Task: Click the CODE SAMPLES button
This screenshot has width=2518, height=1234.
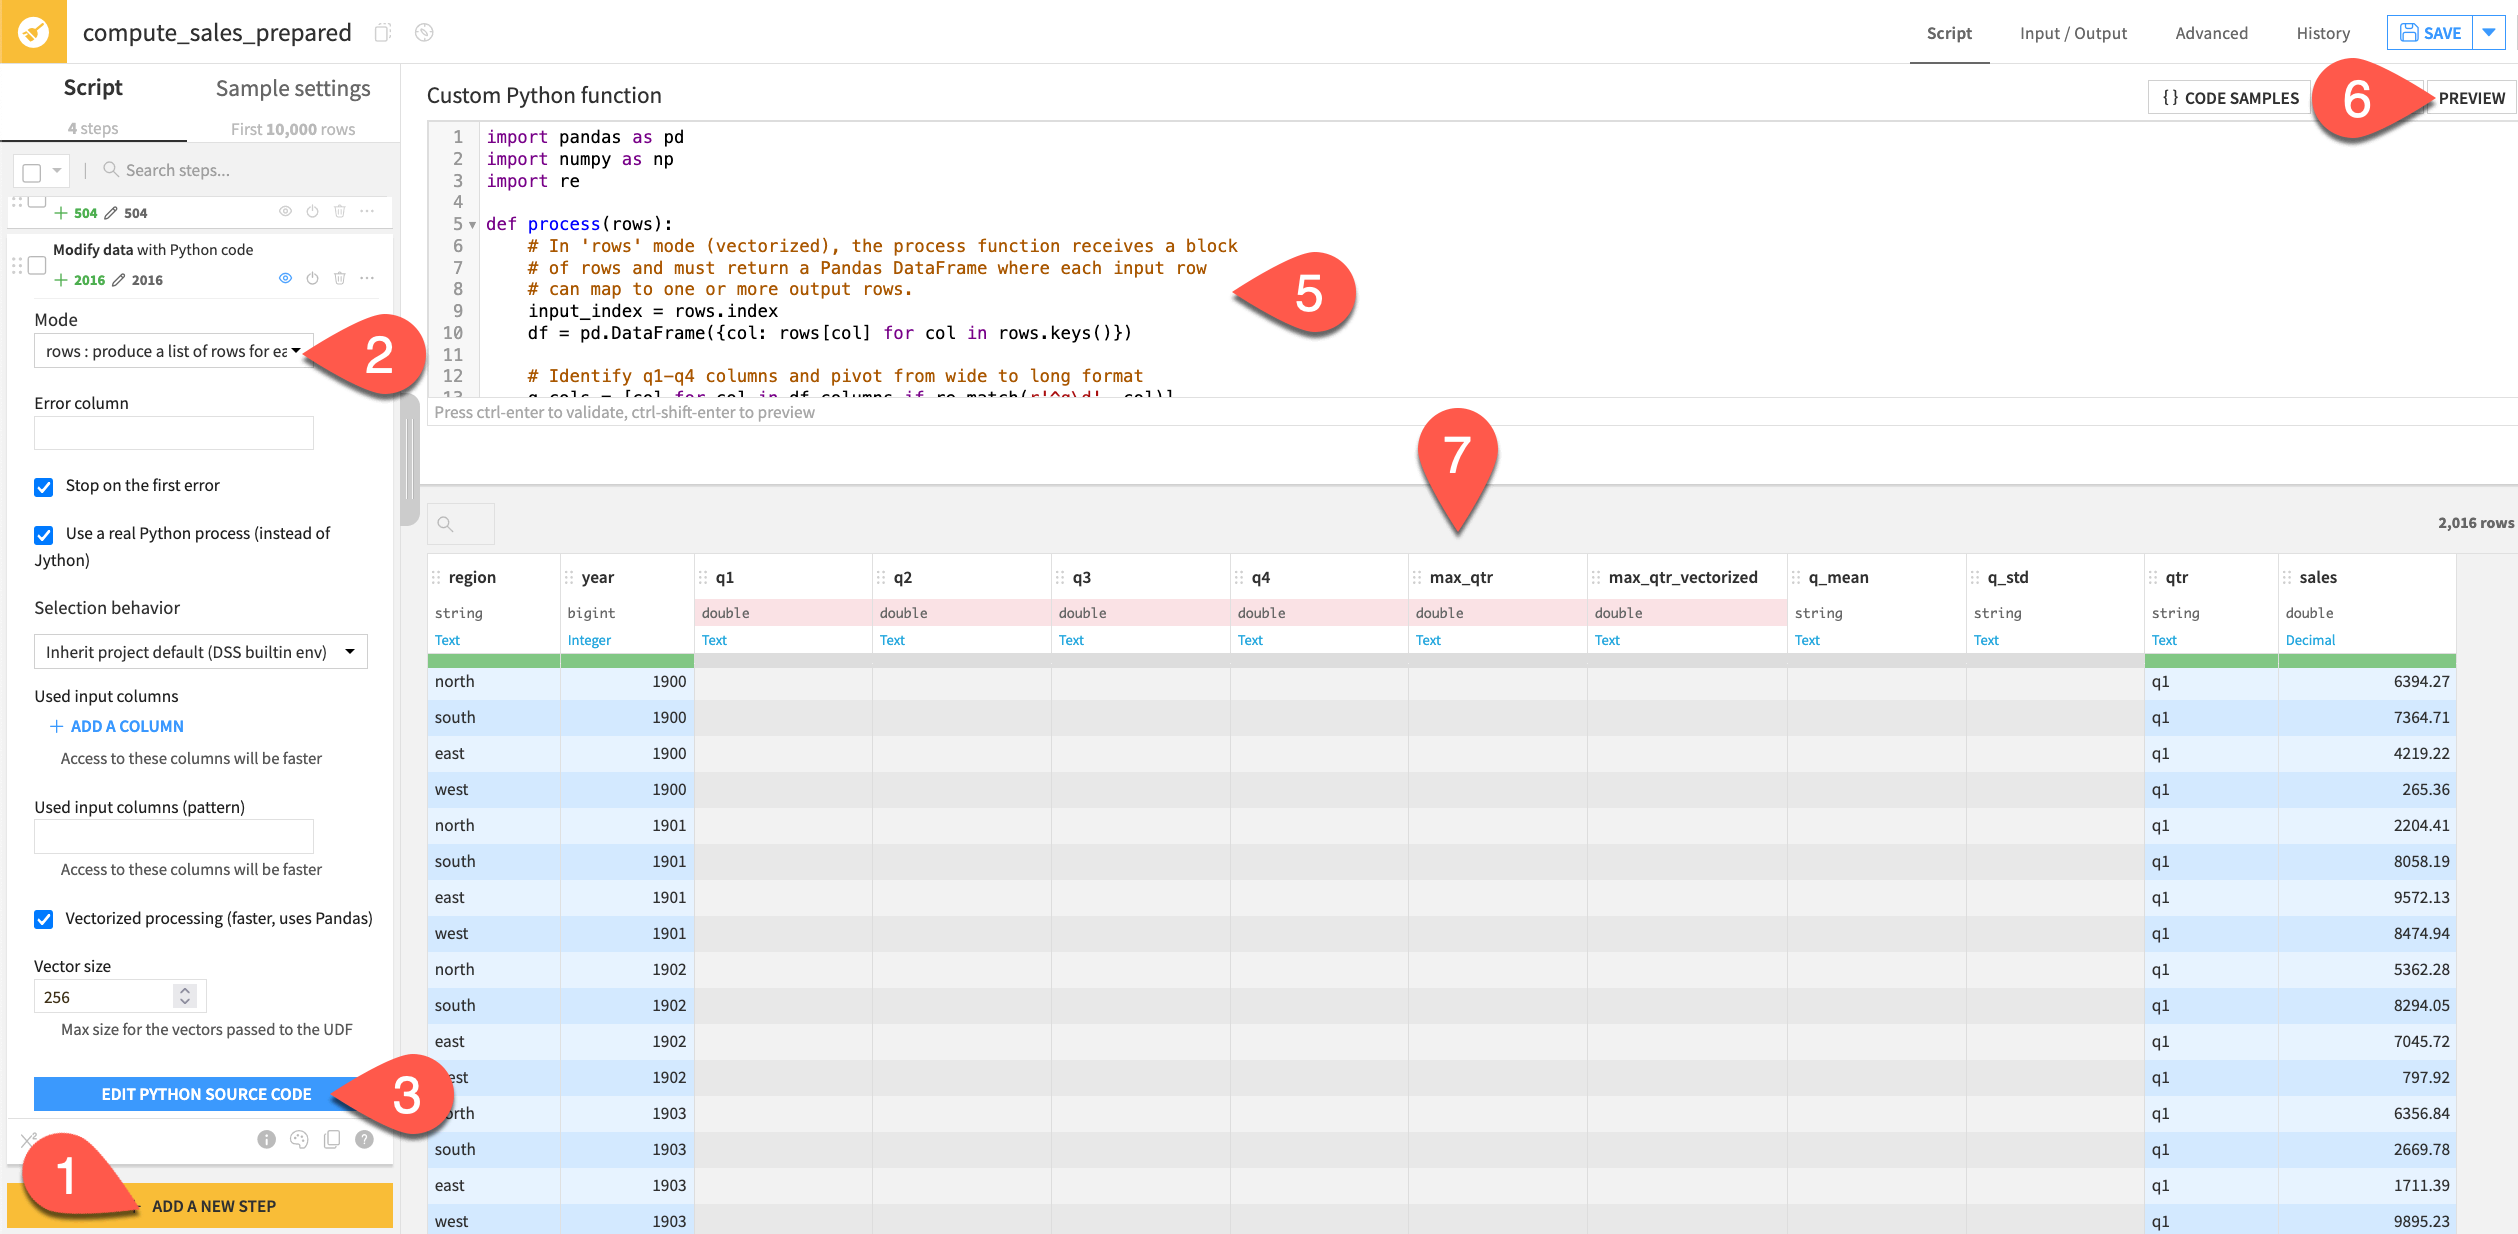Action: point(2229,97)
